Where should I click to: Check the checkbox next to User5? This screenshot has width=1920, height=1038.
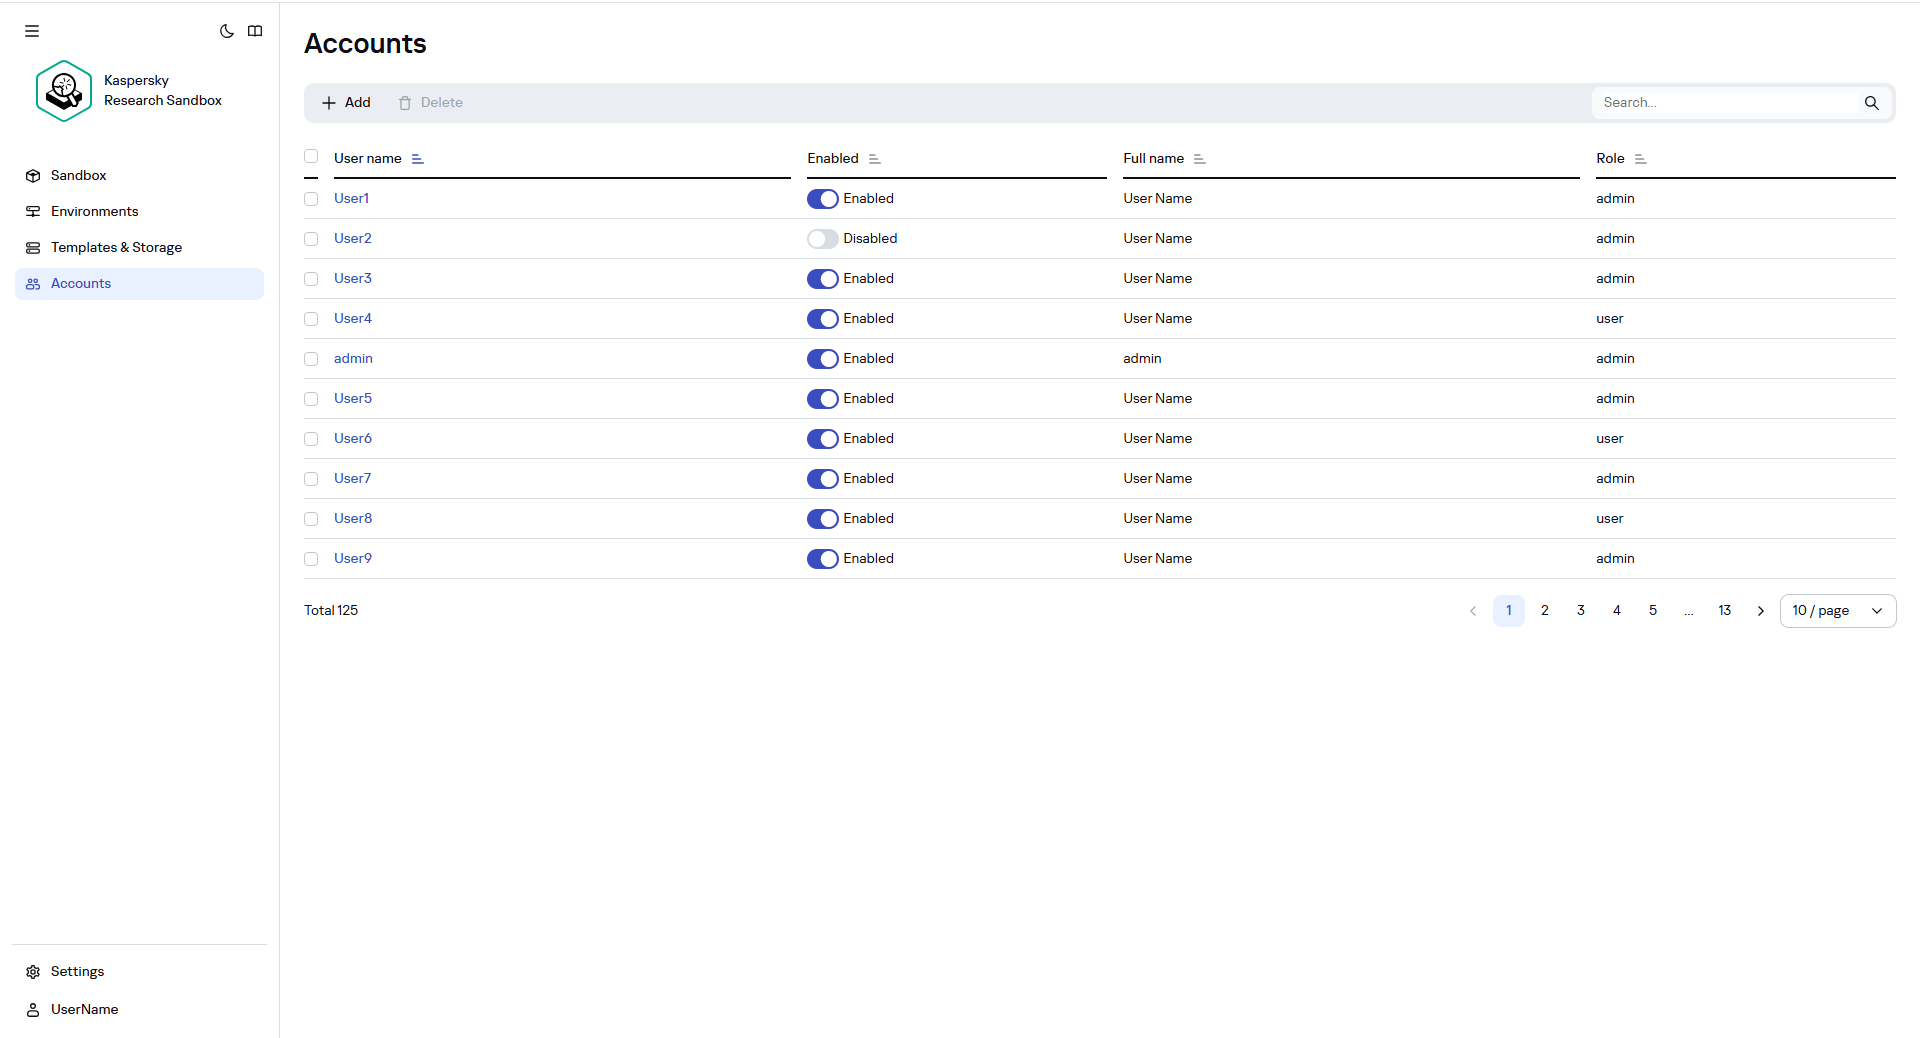(x=311, y=399)
